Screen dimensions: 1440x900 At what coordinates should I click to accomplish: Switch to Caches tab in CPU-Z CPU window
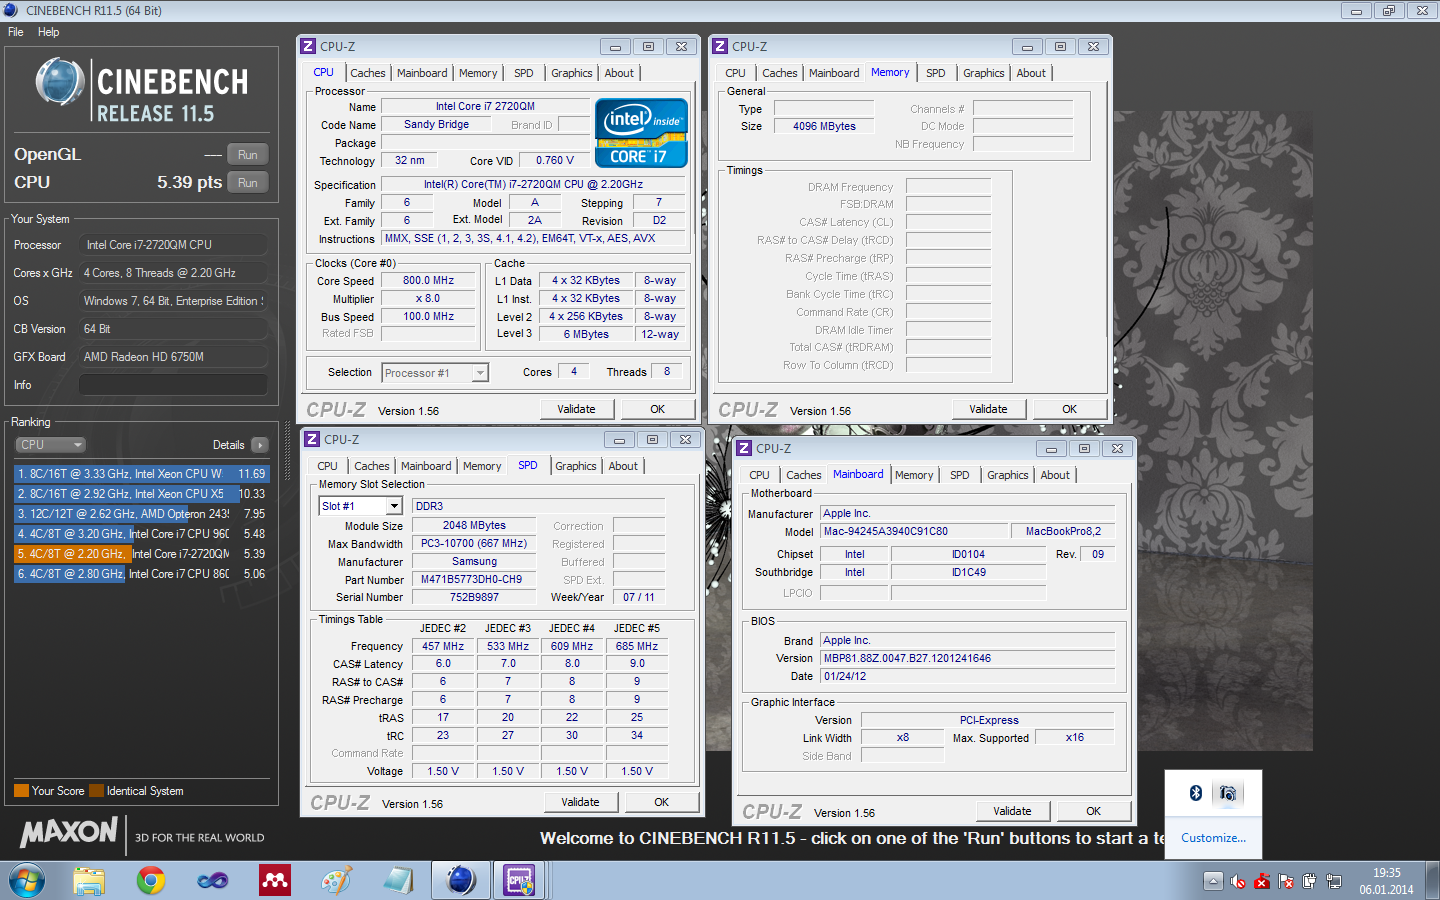[368, 73]
